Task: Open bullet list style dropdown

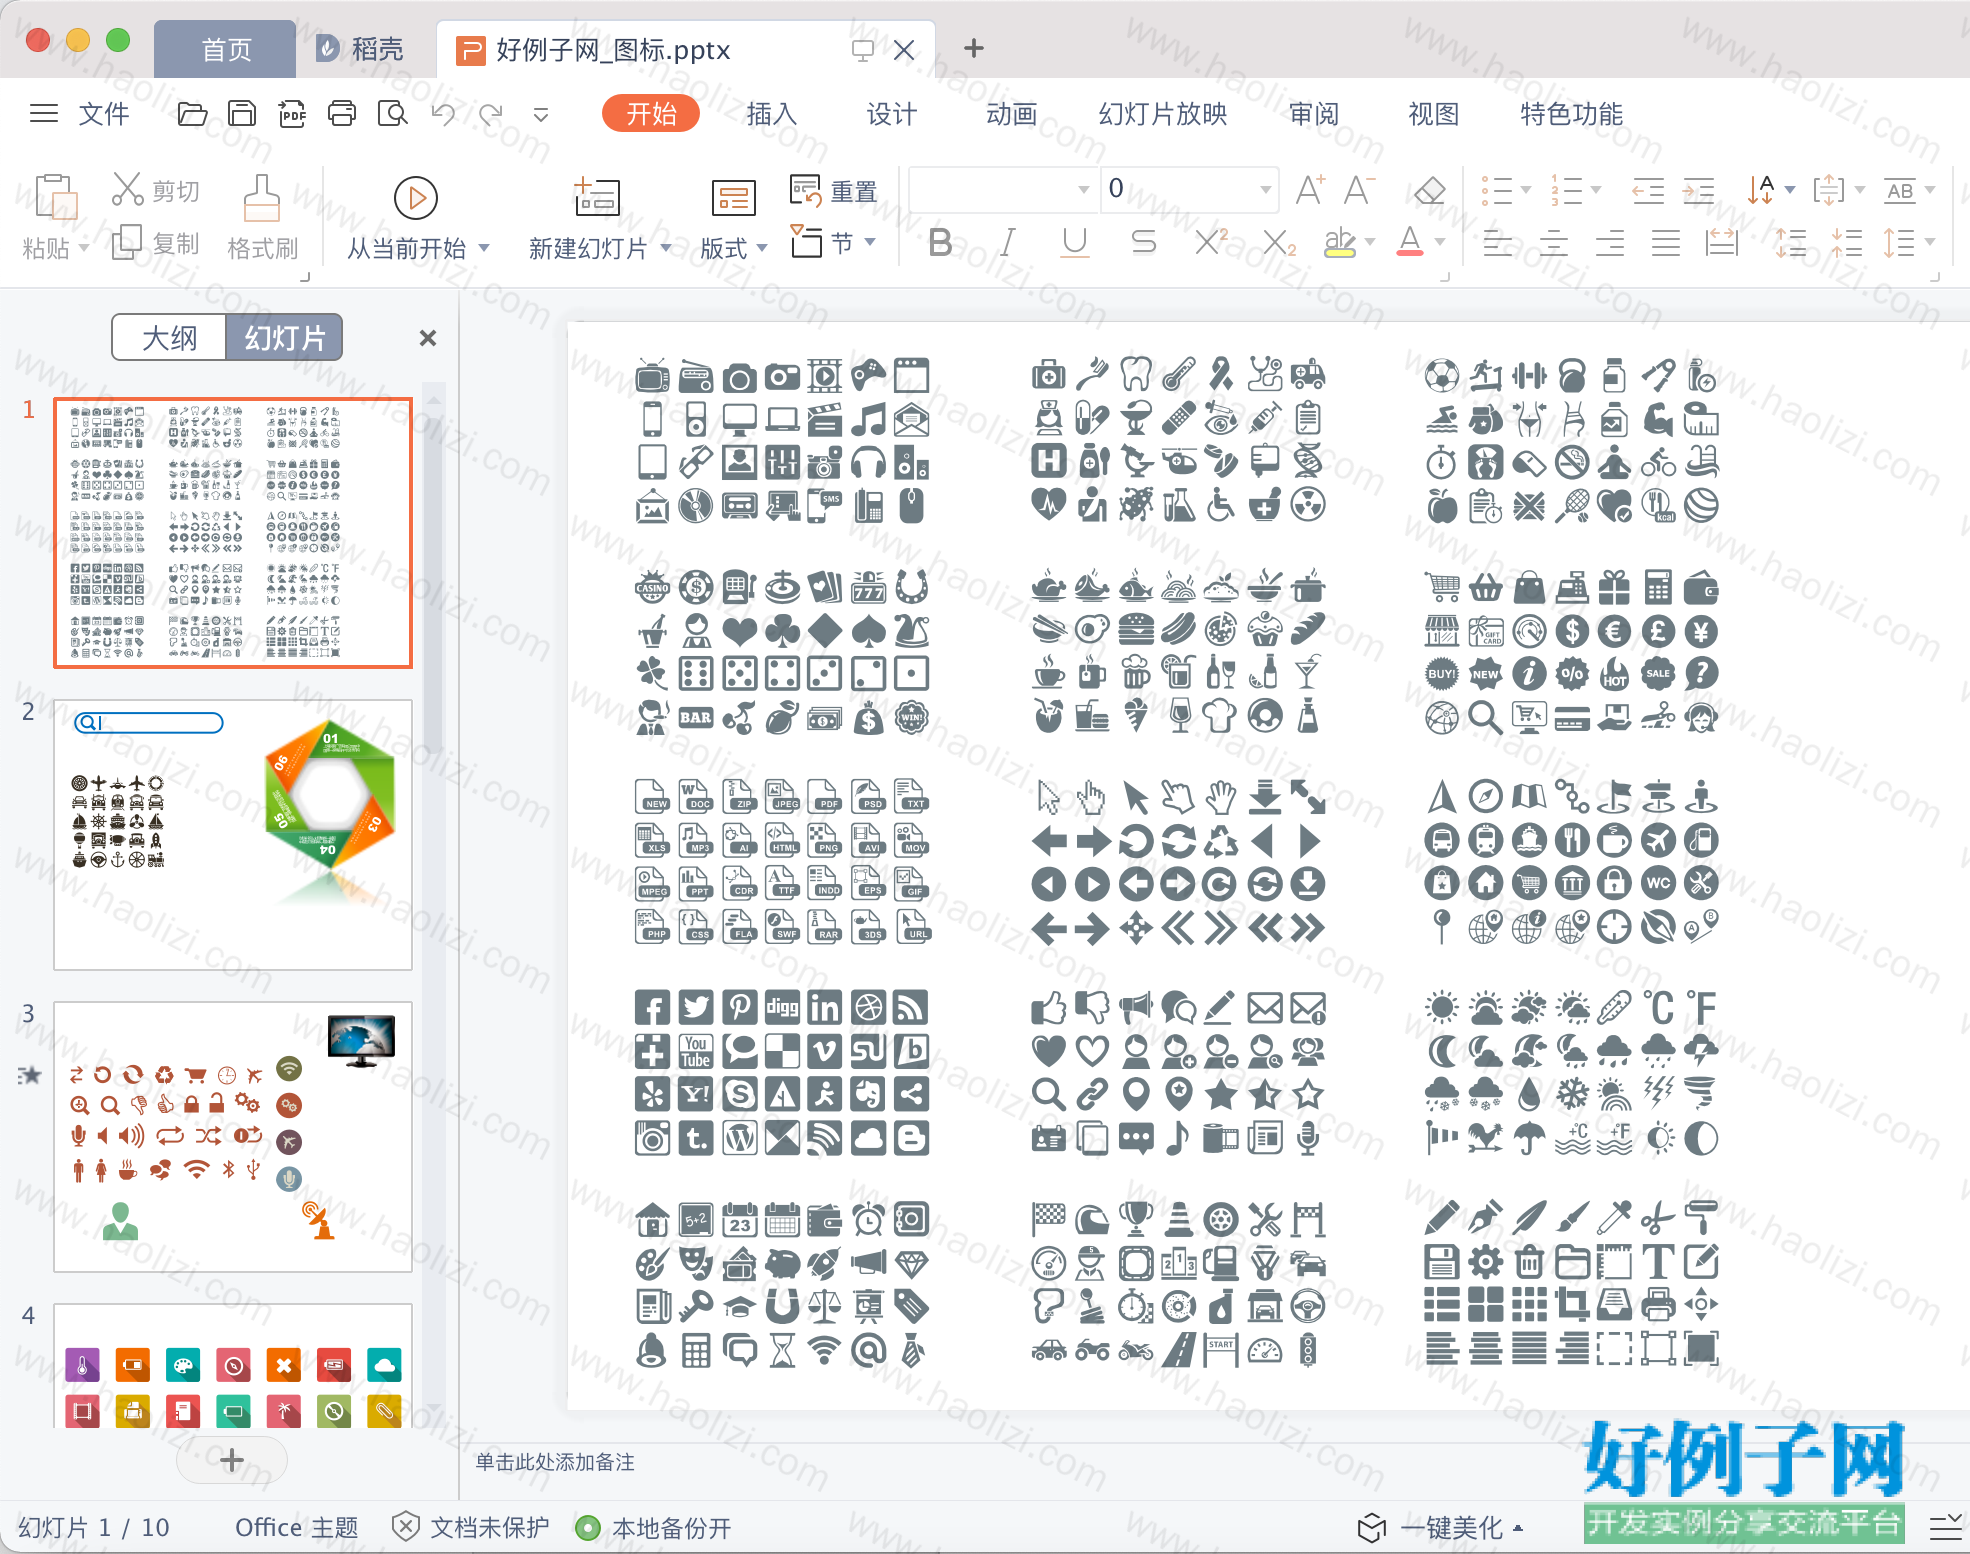Action: pyautogui.click(x=1526, y=189)
